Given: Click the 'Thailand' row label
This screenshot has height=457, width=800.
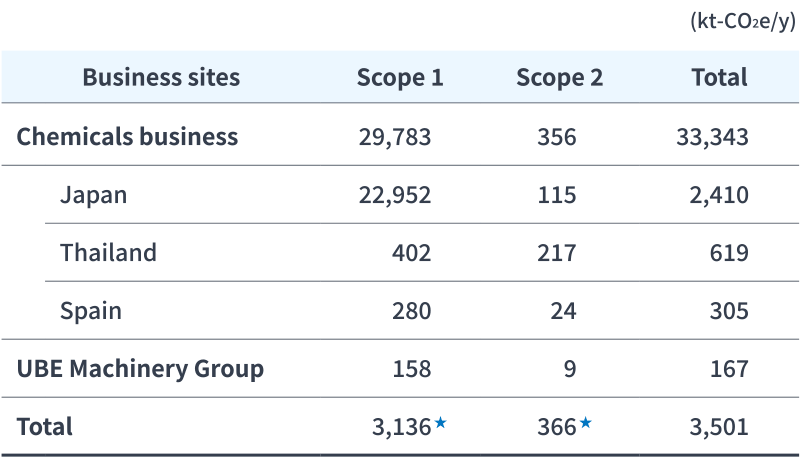Looking at the screenshot, I should [108, 253].
